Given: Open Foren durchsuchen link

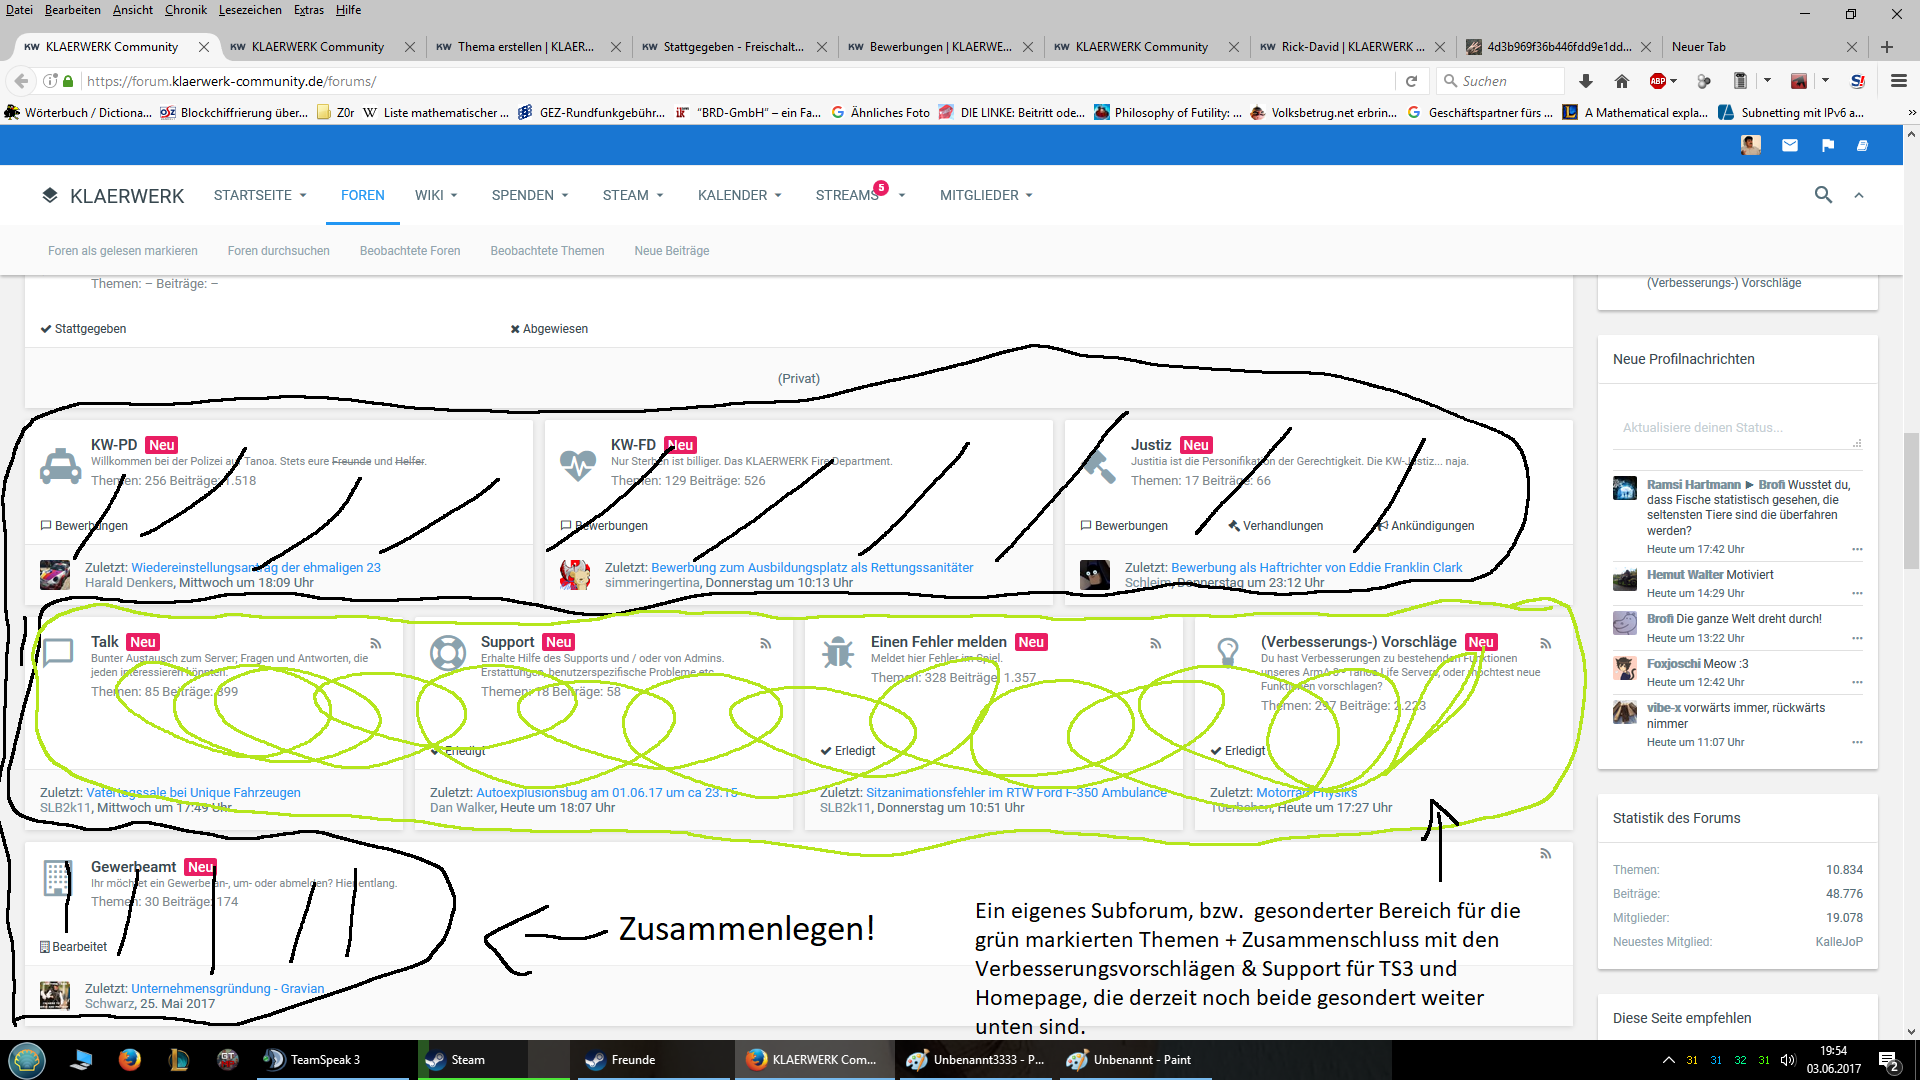Looking at the screenshot, I should tap(278, 251).
